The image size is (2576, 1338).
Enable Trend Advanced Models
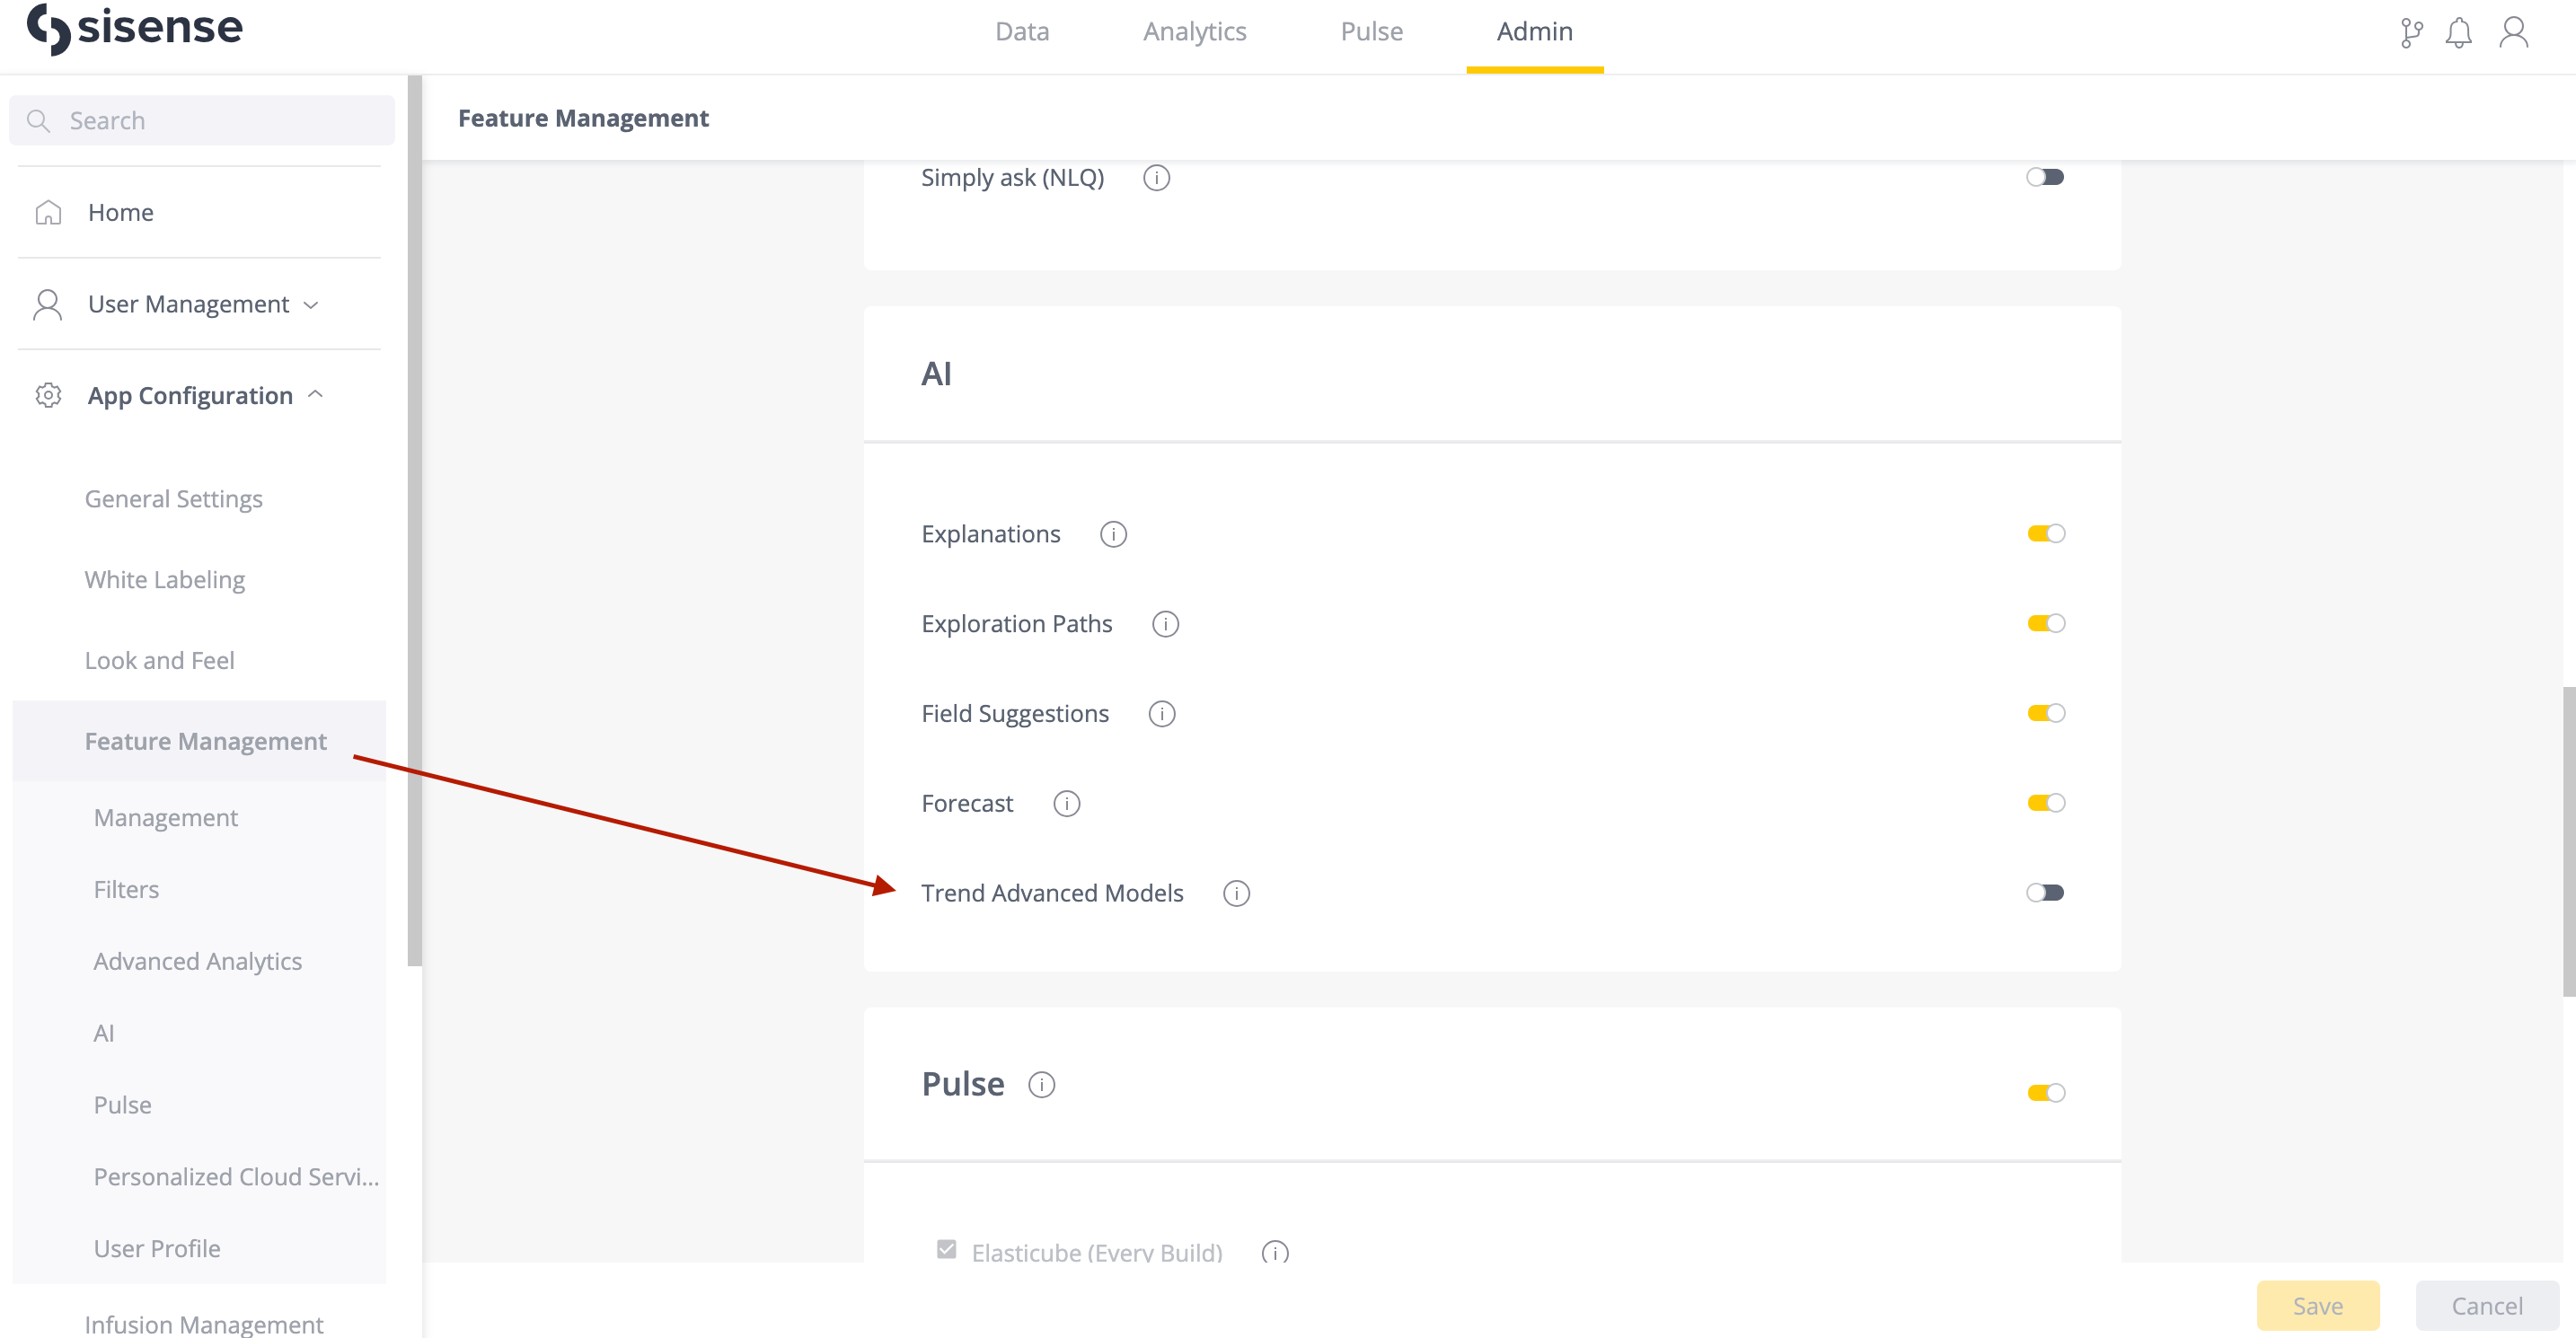2047,892
